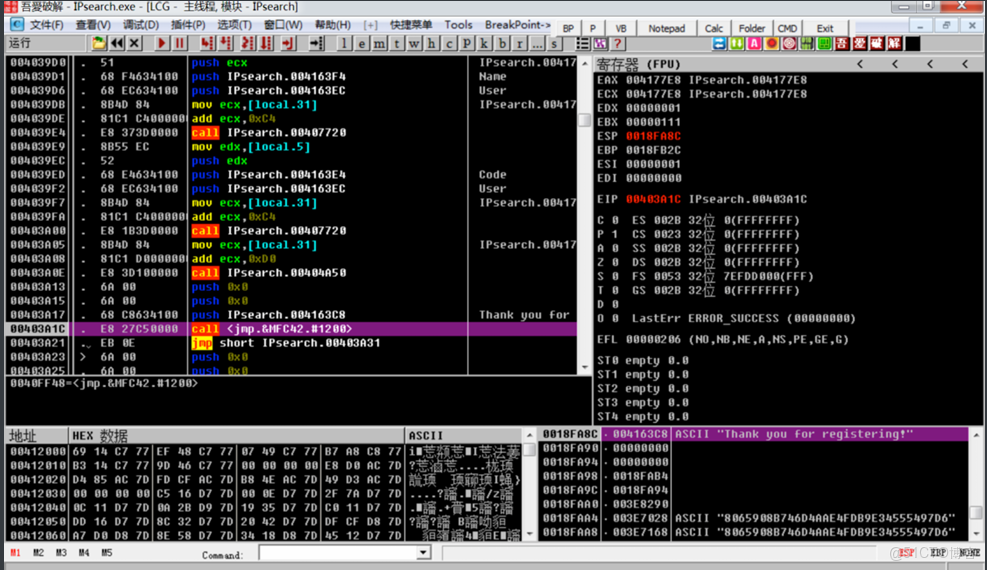Open the Tools menu
This screenshot has width=987, height=570.
[x=458, y=25]
